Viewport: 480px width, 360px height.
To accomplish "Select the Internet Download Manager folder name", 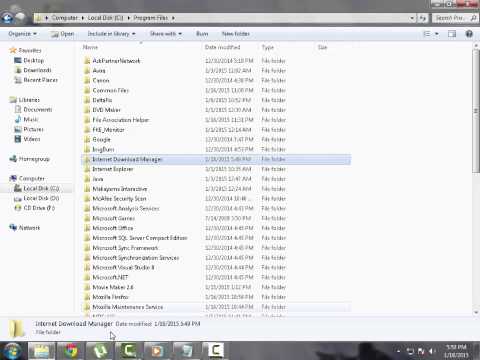I will click(127, 159).
